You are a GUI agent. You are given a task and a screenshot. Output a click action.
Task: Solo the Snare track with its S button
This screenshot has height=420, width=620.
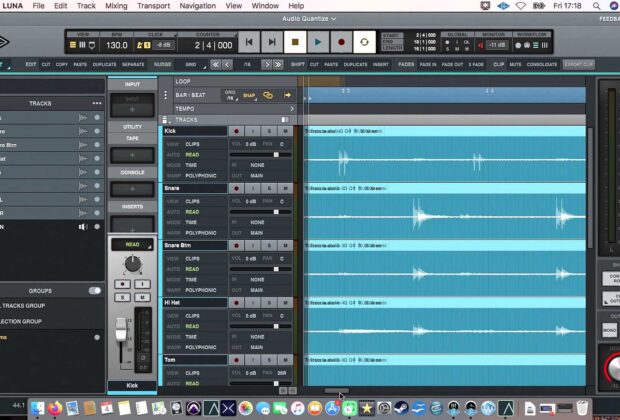[x=269, y=188]
